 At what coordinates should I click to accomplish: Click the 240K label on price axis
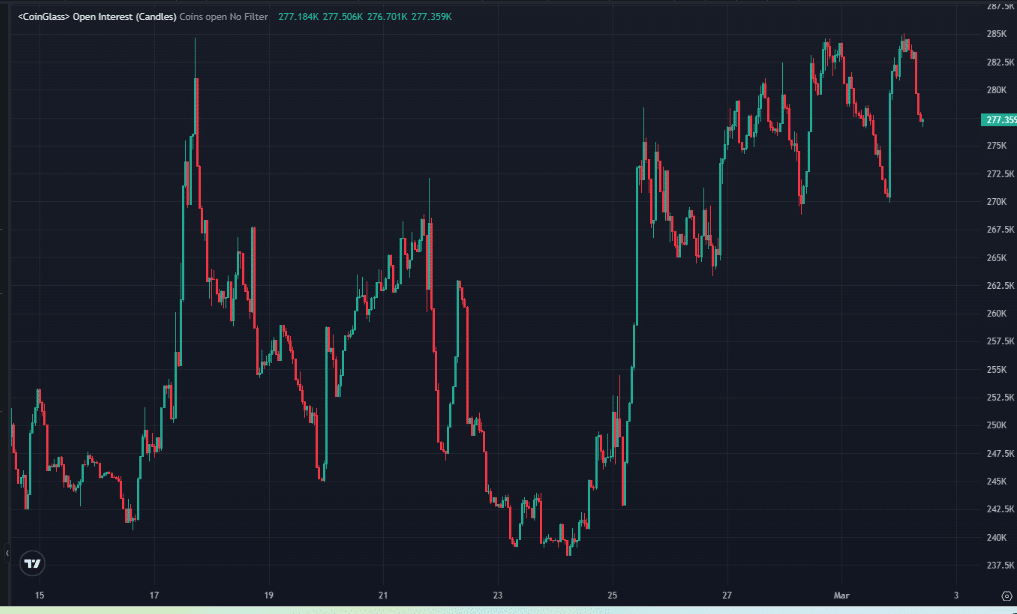(996, 537)
